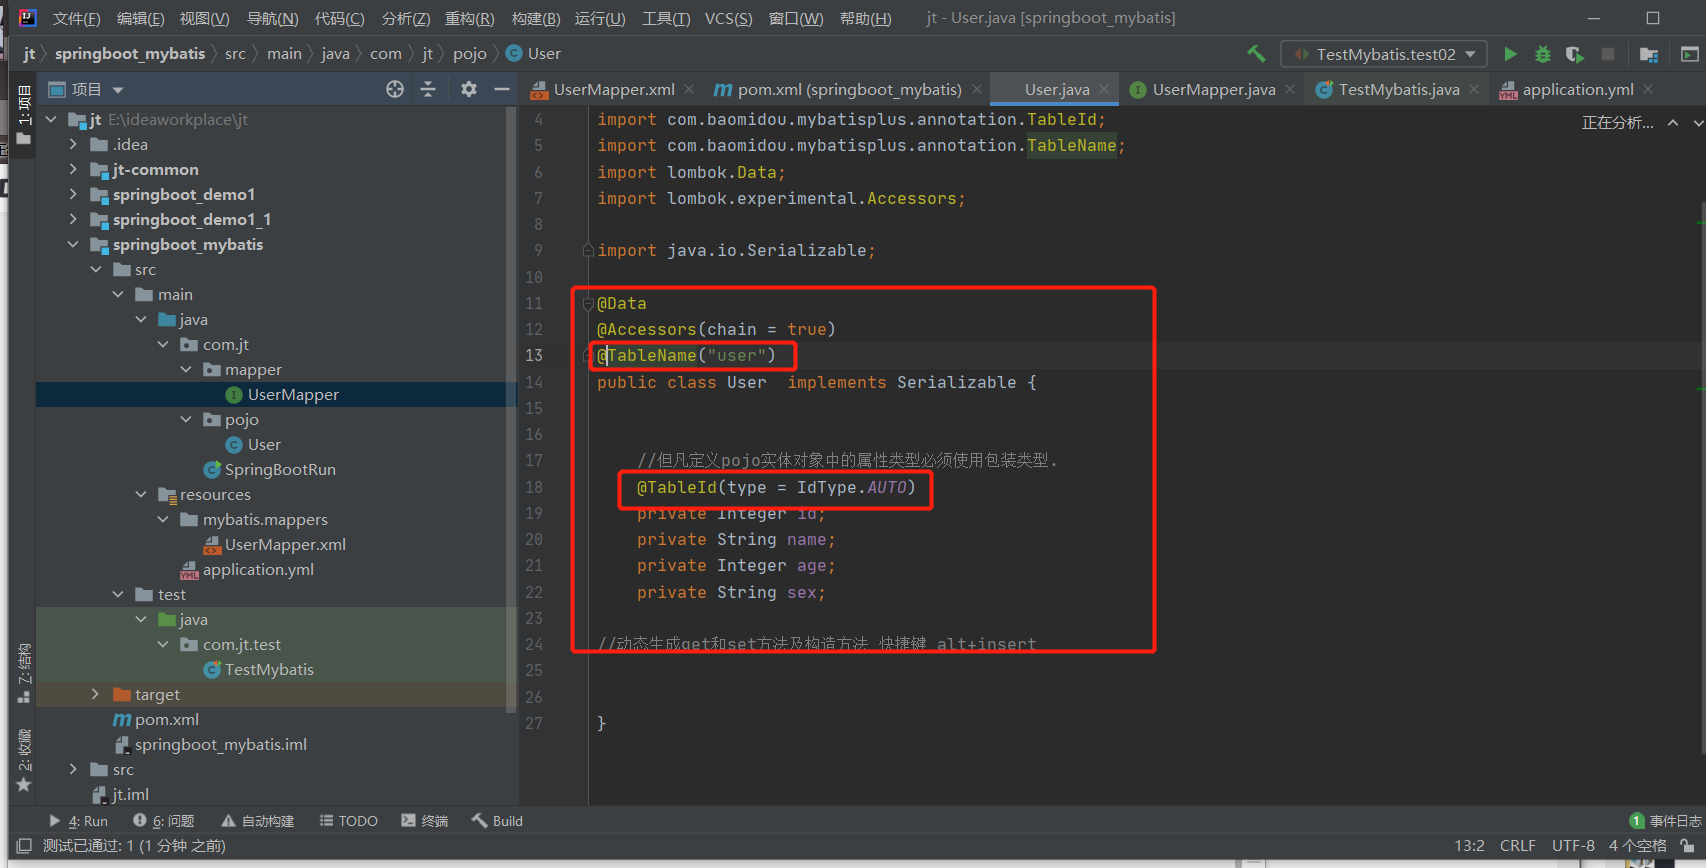Open the Refactor menu
The width and height of the screenshot is (1706, 868).
pyautogui.click(x=470, y=18)
